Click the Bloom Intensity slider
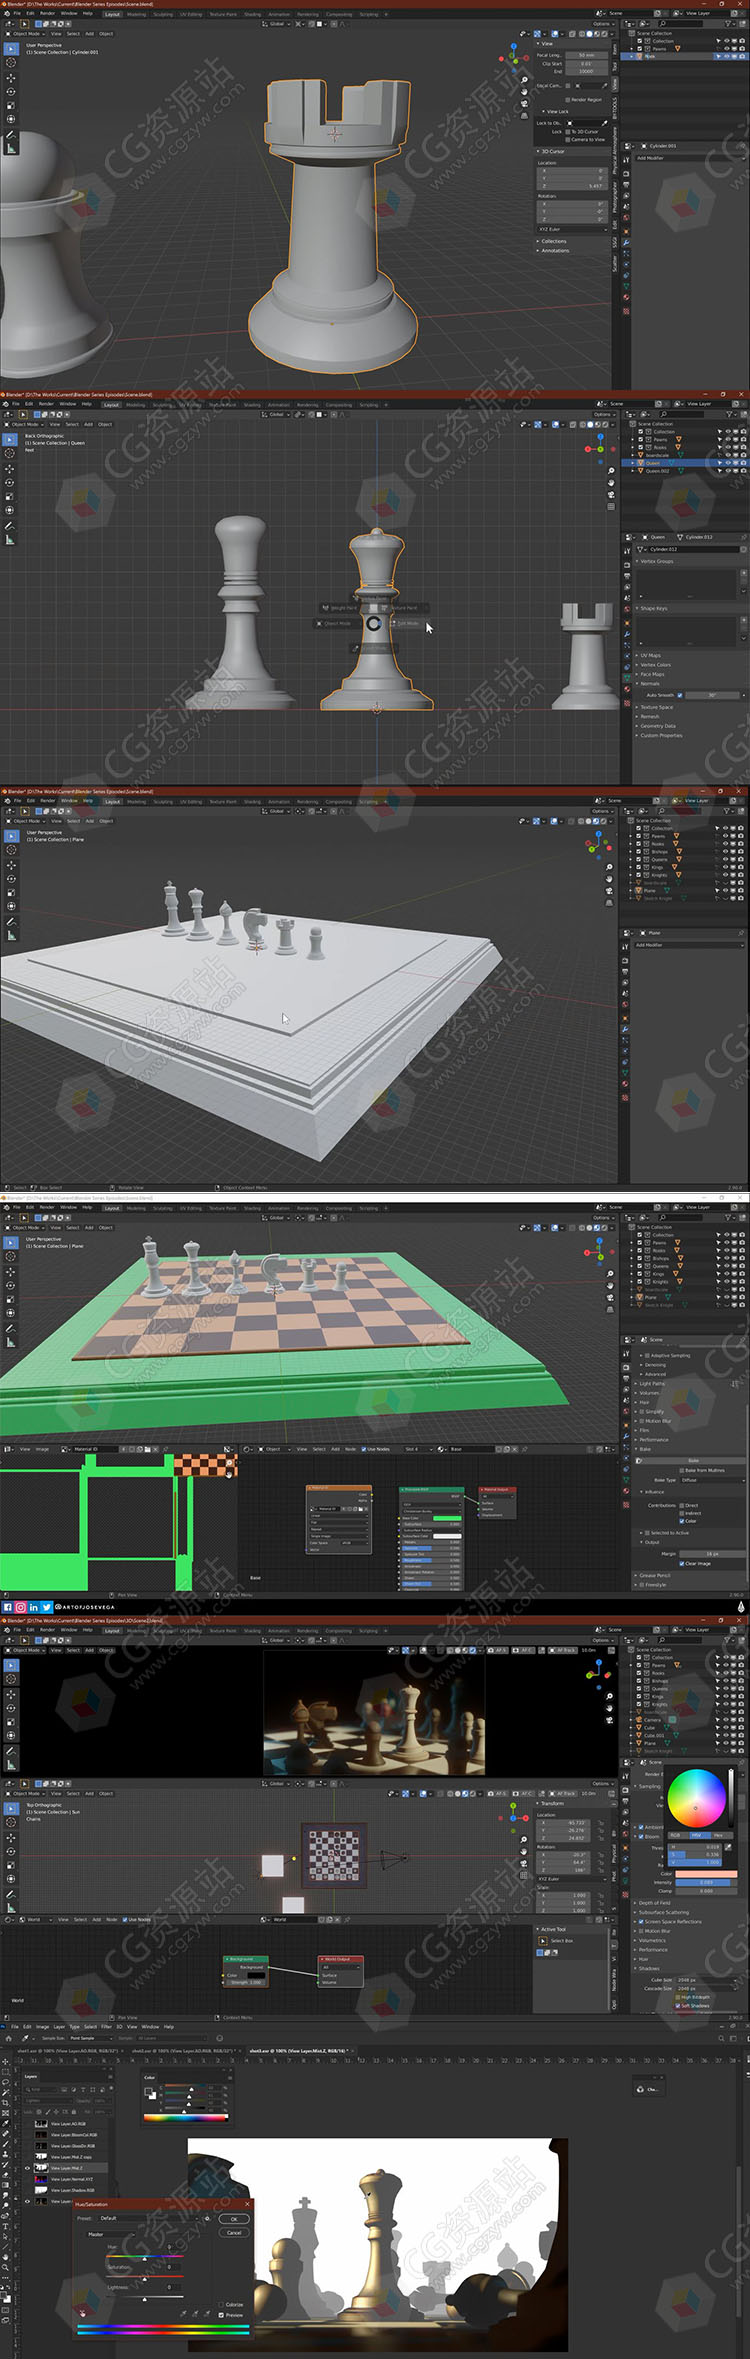This screenshot has width=750, height=2359. coord(706,1882)
